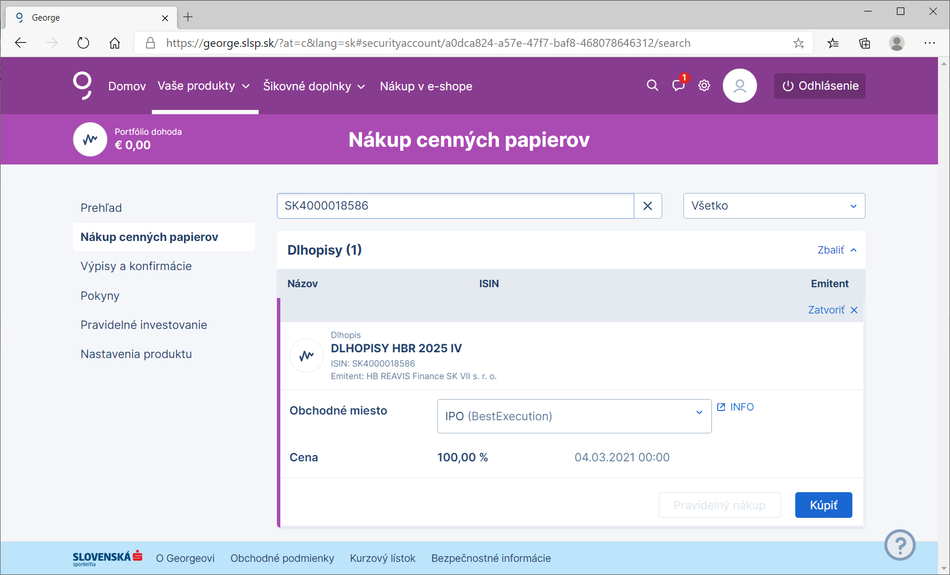950x575 pixels.
Task: Close the George browser tab
Action: coord(165,18)
